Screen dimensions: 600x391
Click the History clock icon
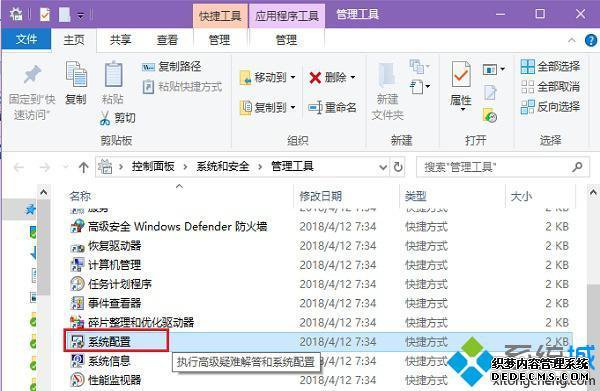click(490, 115)
